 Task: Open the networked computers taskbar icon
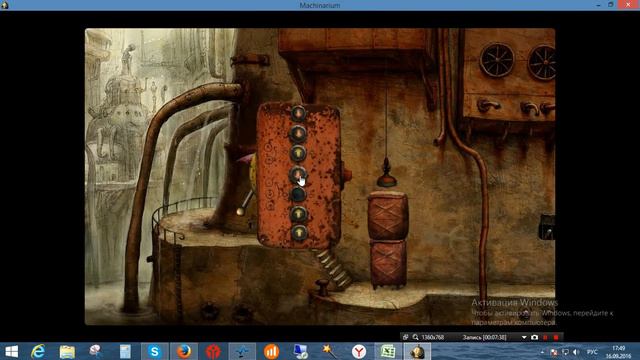[300, 351]
